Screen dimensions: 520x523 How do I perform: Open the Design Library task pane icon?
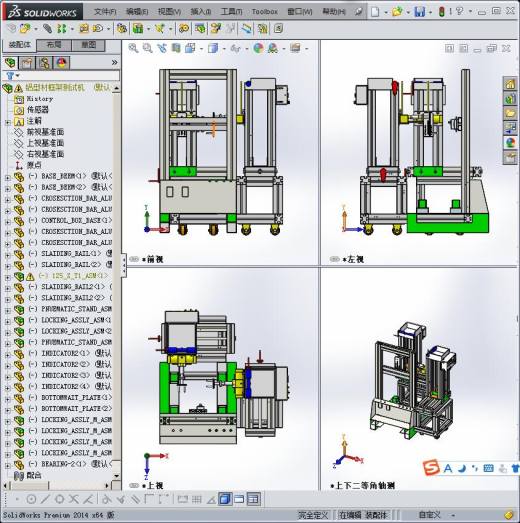pyautogui.click(x=510, y=99)
